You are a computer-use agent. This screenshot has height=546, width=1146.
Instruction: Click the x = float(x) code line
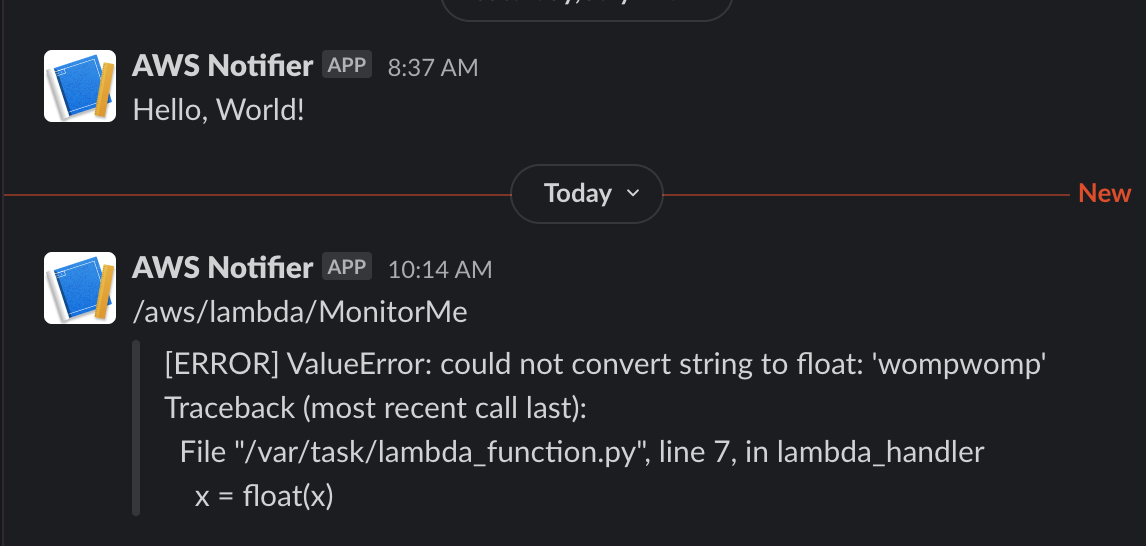pyautogui.click(x=263, y=495)
